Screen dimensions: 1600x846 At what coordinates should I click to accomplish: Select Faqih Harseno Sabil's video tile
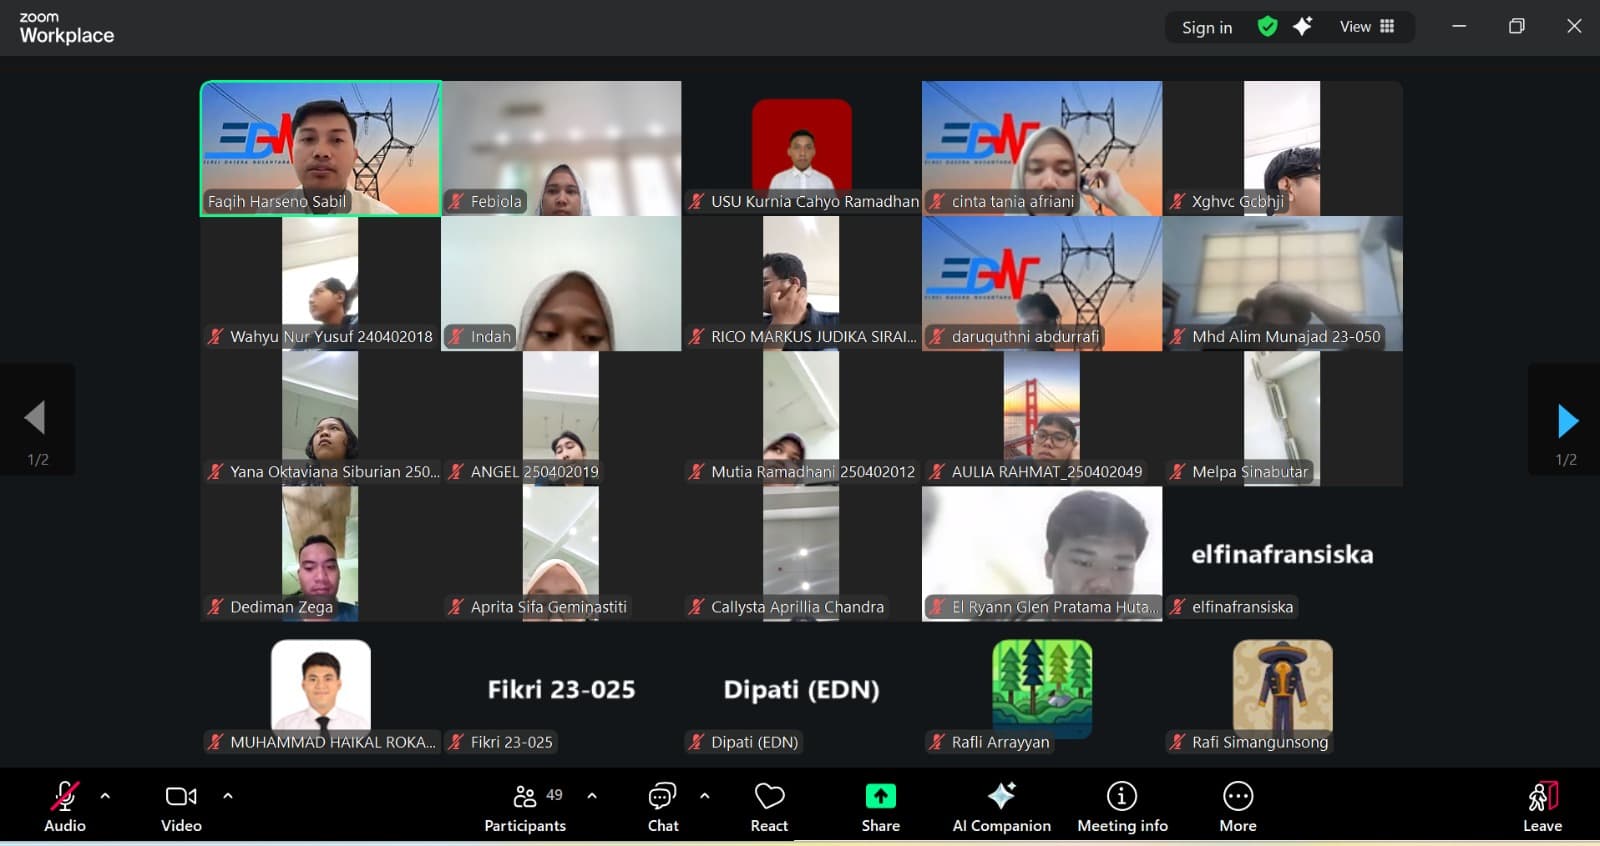pos(321,148)
